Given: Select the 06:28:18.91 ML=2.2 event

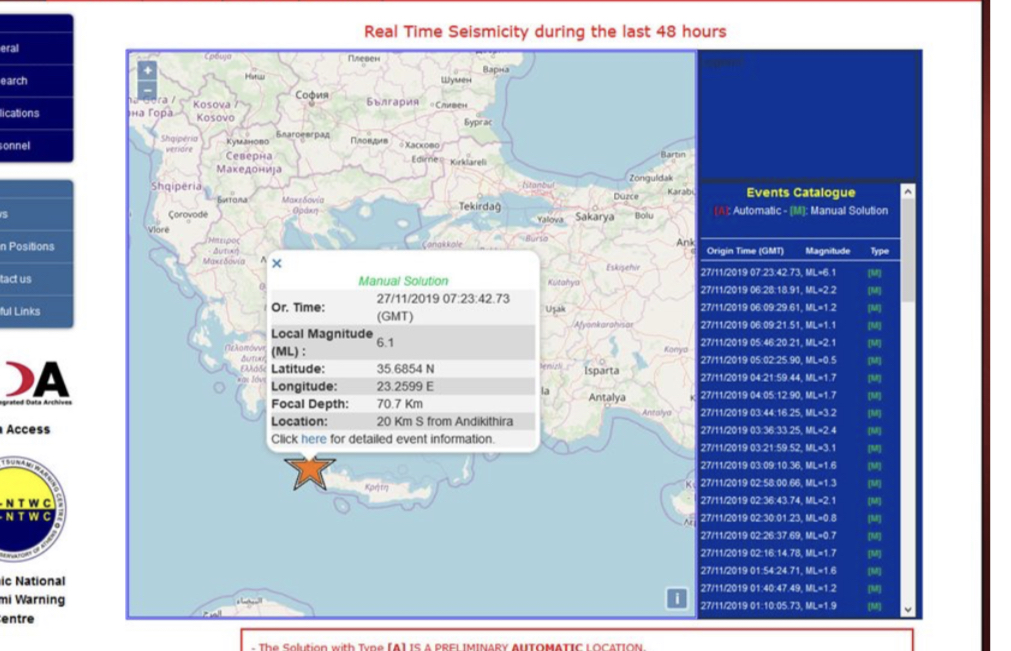Looking at the screenshot, I should click(x=792, y=290).
